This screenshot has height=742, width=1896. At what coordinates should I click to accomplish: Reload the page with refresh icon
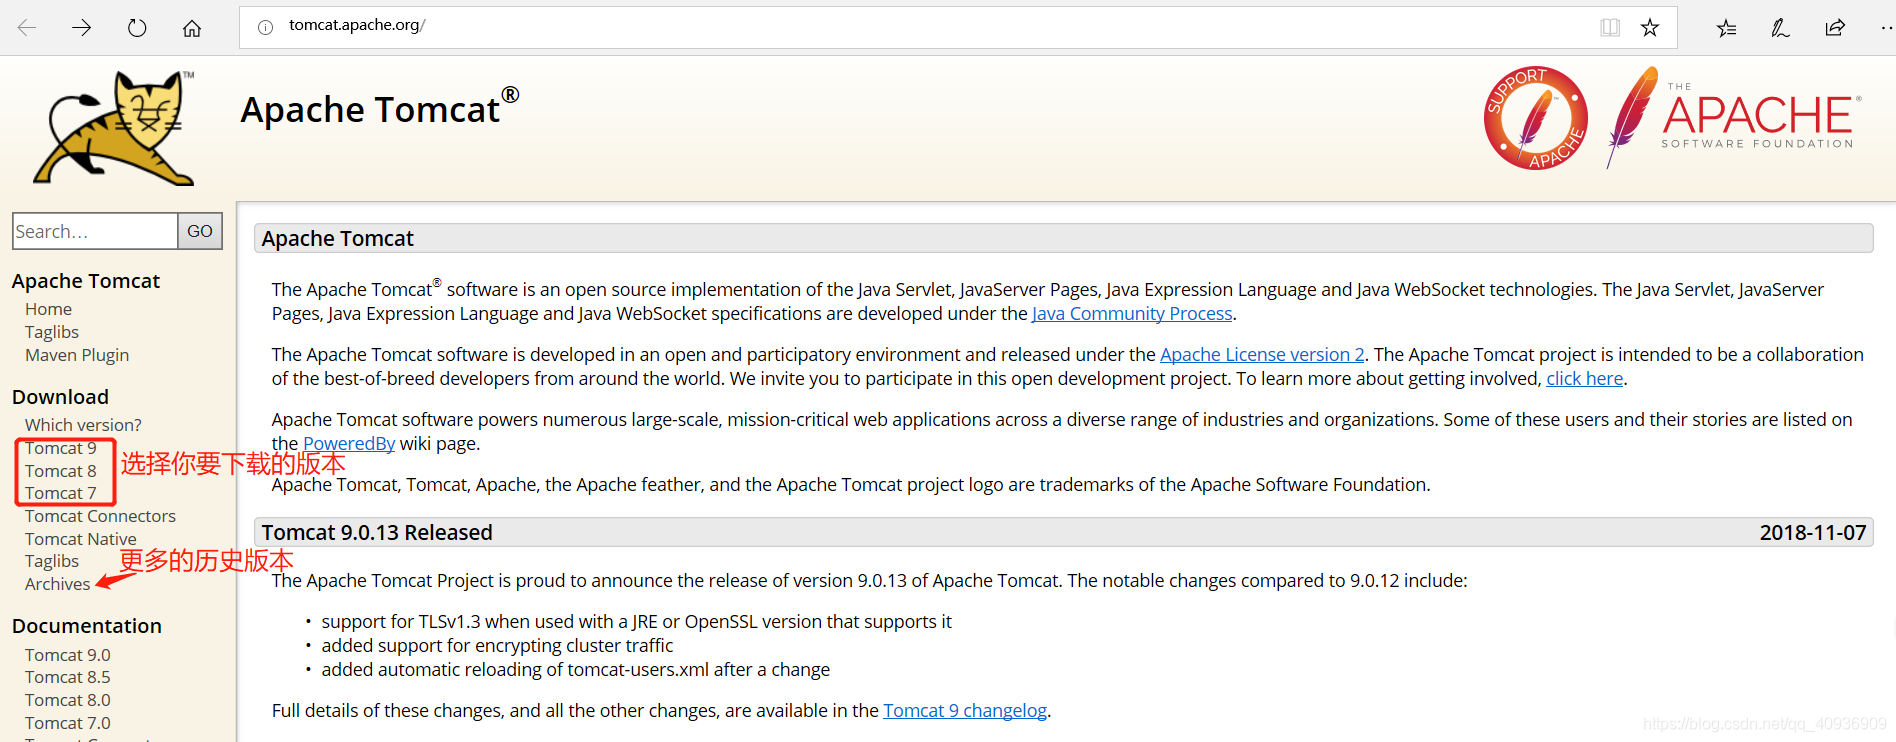coord(137,27)
